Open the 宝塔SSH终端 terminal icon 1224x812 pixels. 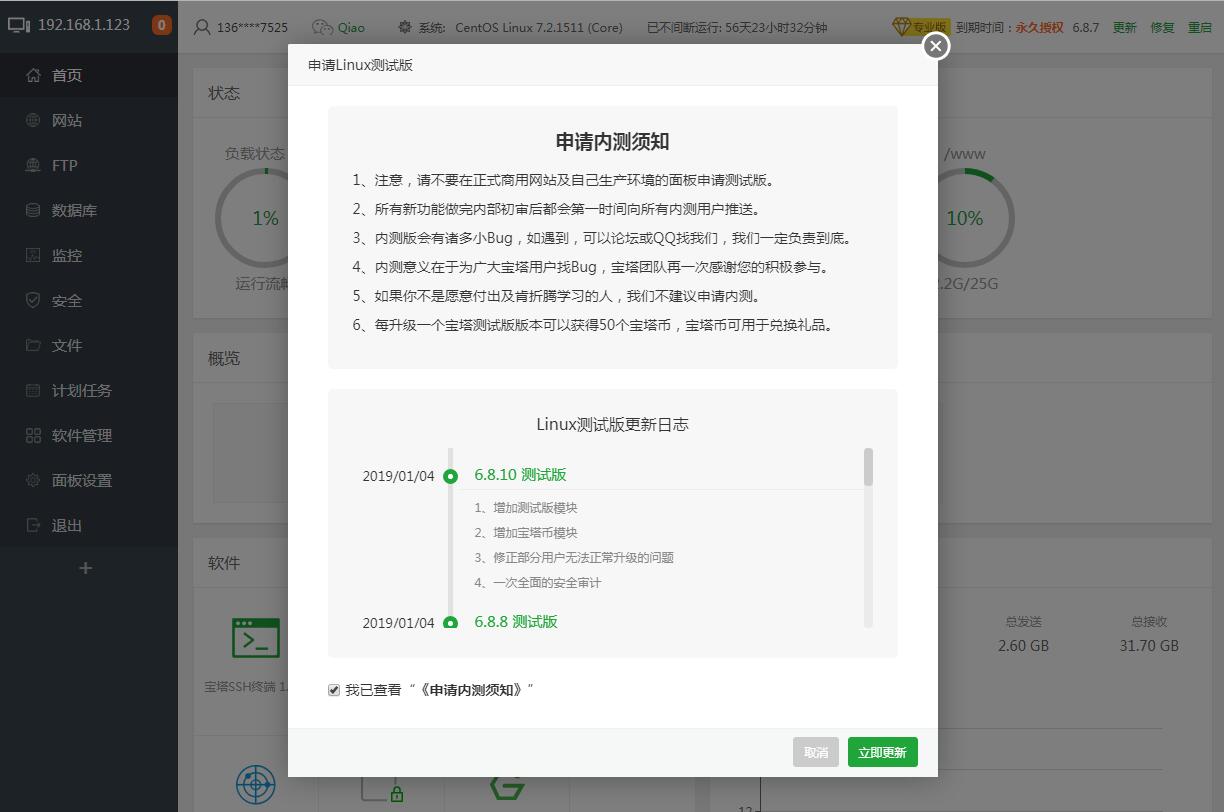coord(256,637)
